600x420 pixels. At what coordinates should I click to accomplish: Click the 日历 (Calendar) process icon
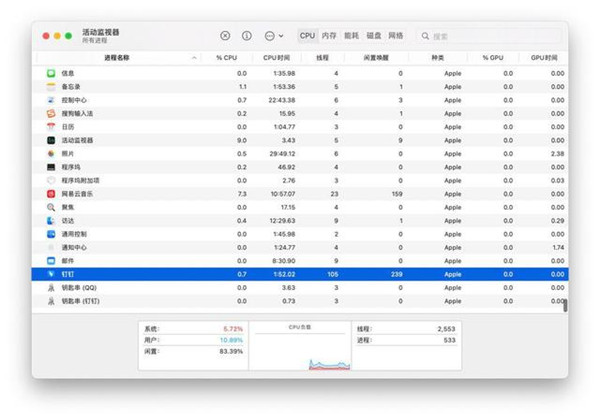50,127
